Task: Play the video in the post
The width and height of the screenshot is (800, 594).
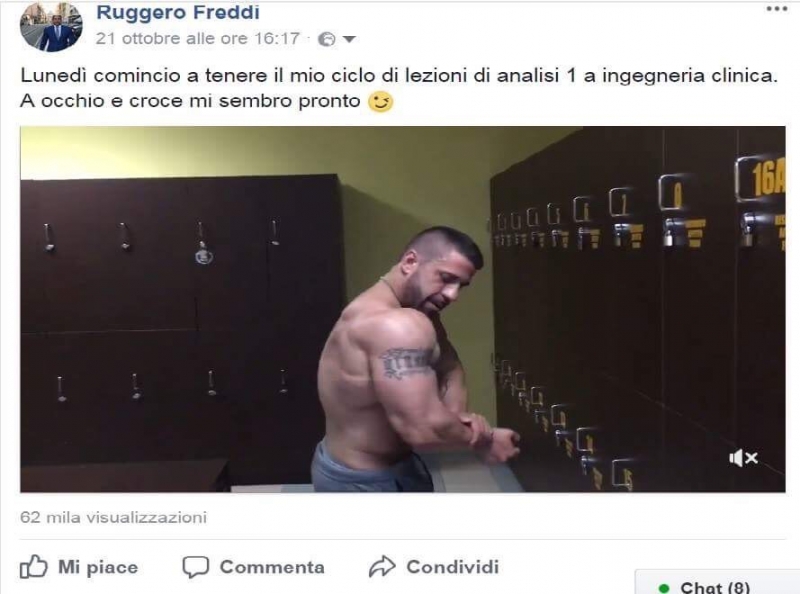Action: 403,309
